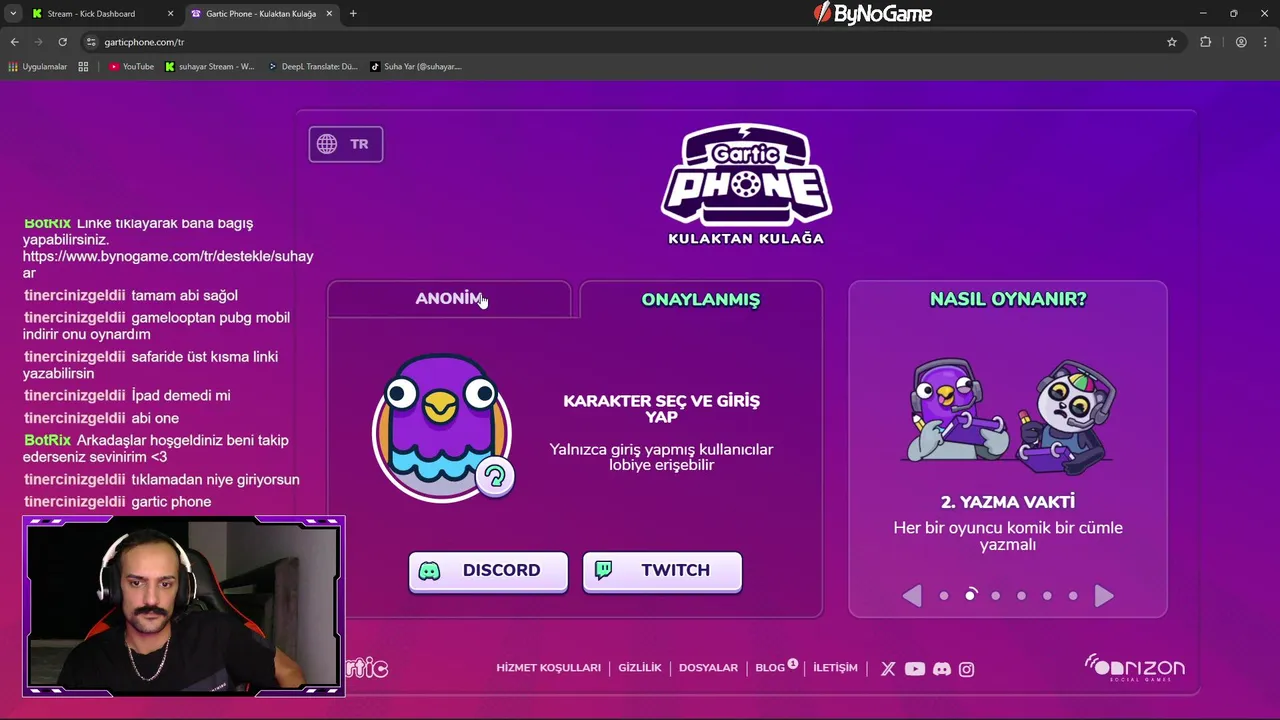Click the NASIL OYNANIR? heading
The width and height of the screenshot is (1280, 720).
(x=1008, y=299)
